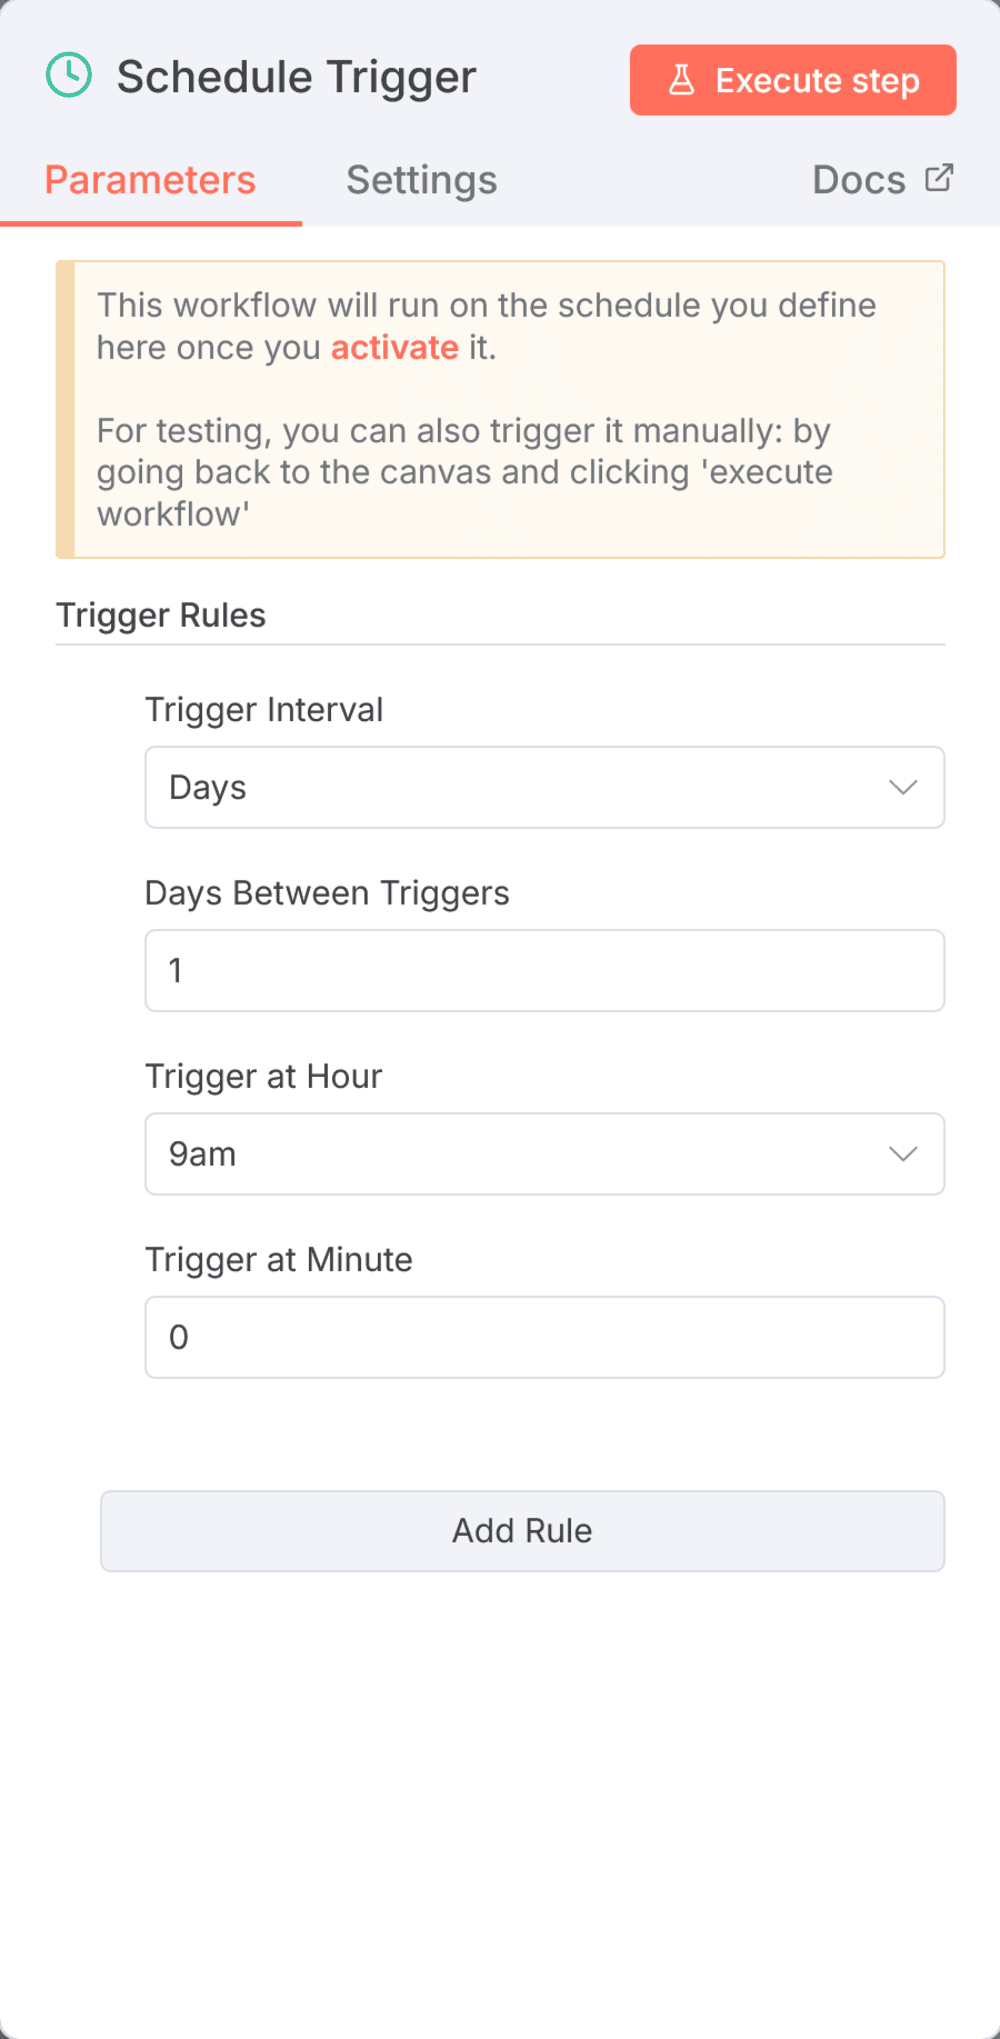This screenshot has width=1000, height=2039.
Task: Click the Trigger at Minute input field
Action: click(545, 1337)
